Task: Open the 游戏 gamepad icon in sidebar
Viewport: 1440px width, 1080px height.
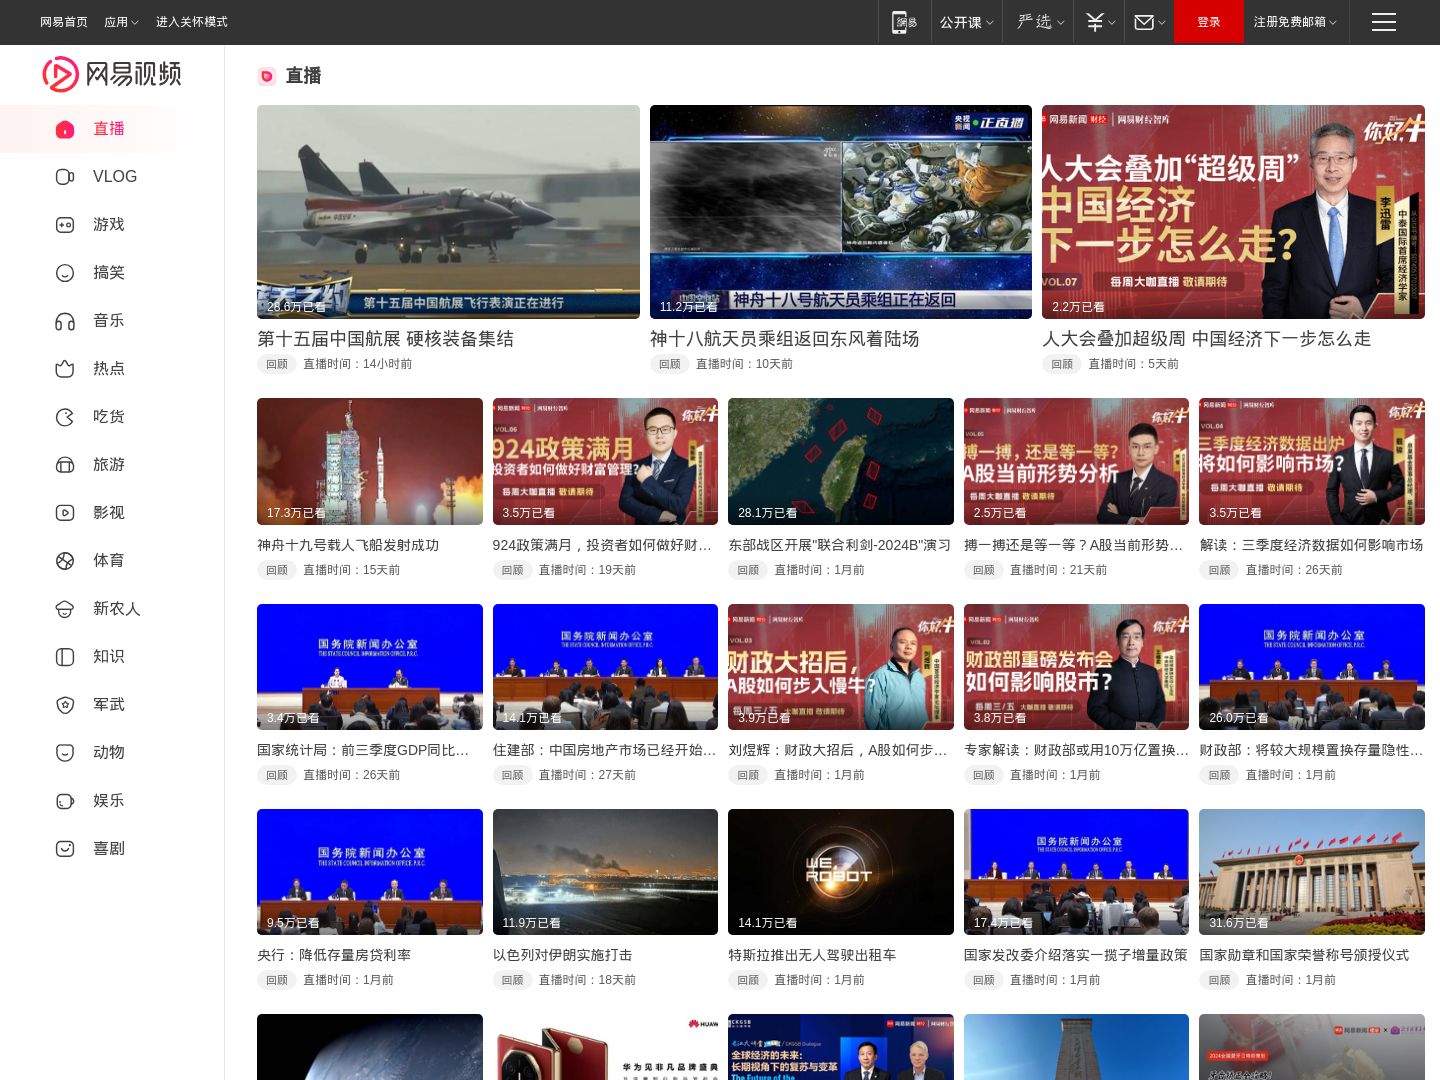Action: coord(65,225)
